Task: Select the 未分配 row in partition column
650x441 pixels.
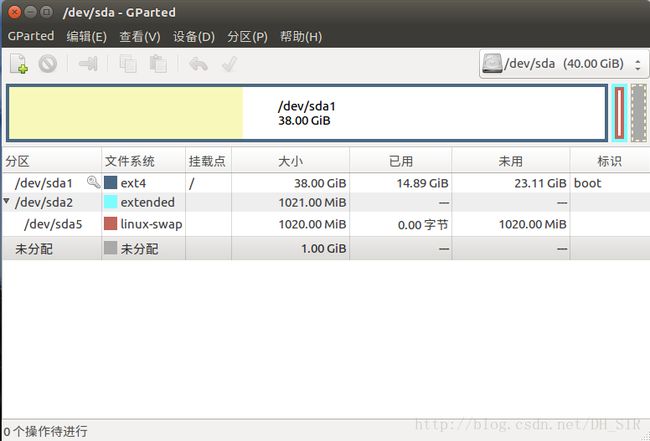Action: [x=34, y=249]
